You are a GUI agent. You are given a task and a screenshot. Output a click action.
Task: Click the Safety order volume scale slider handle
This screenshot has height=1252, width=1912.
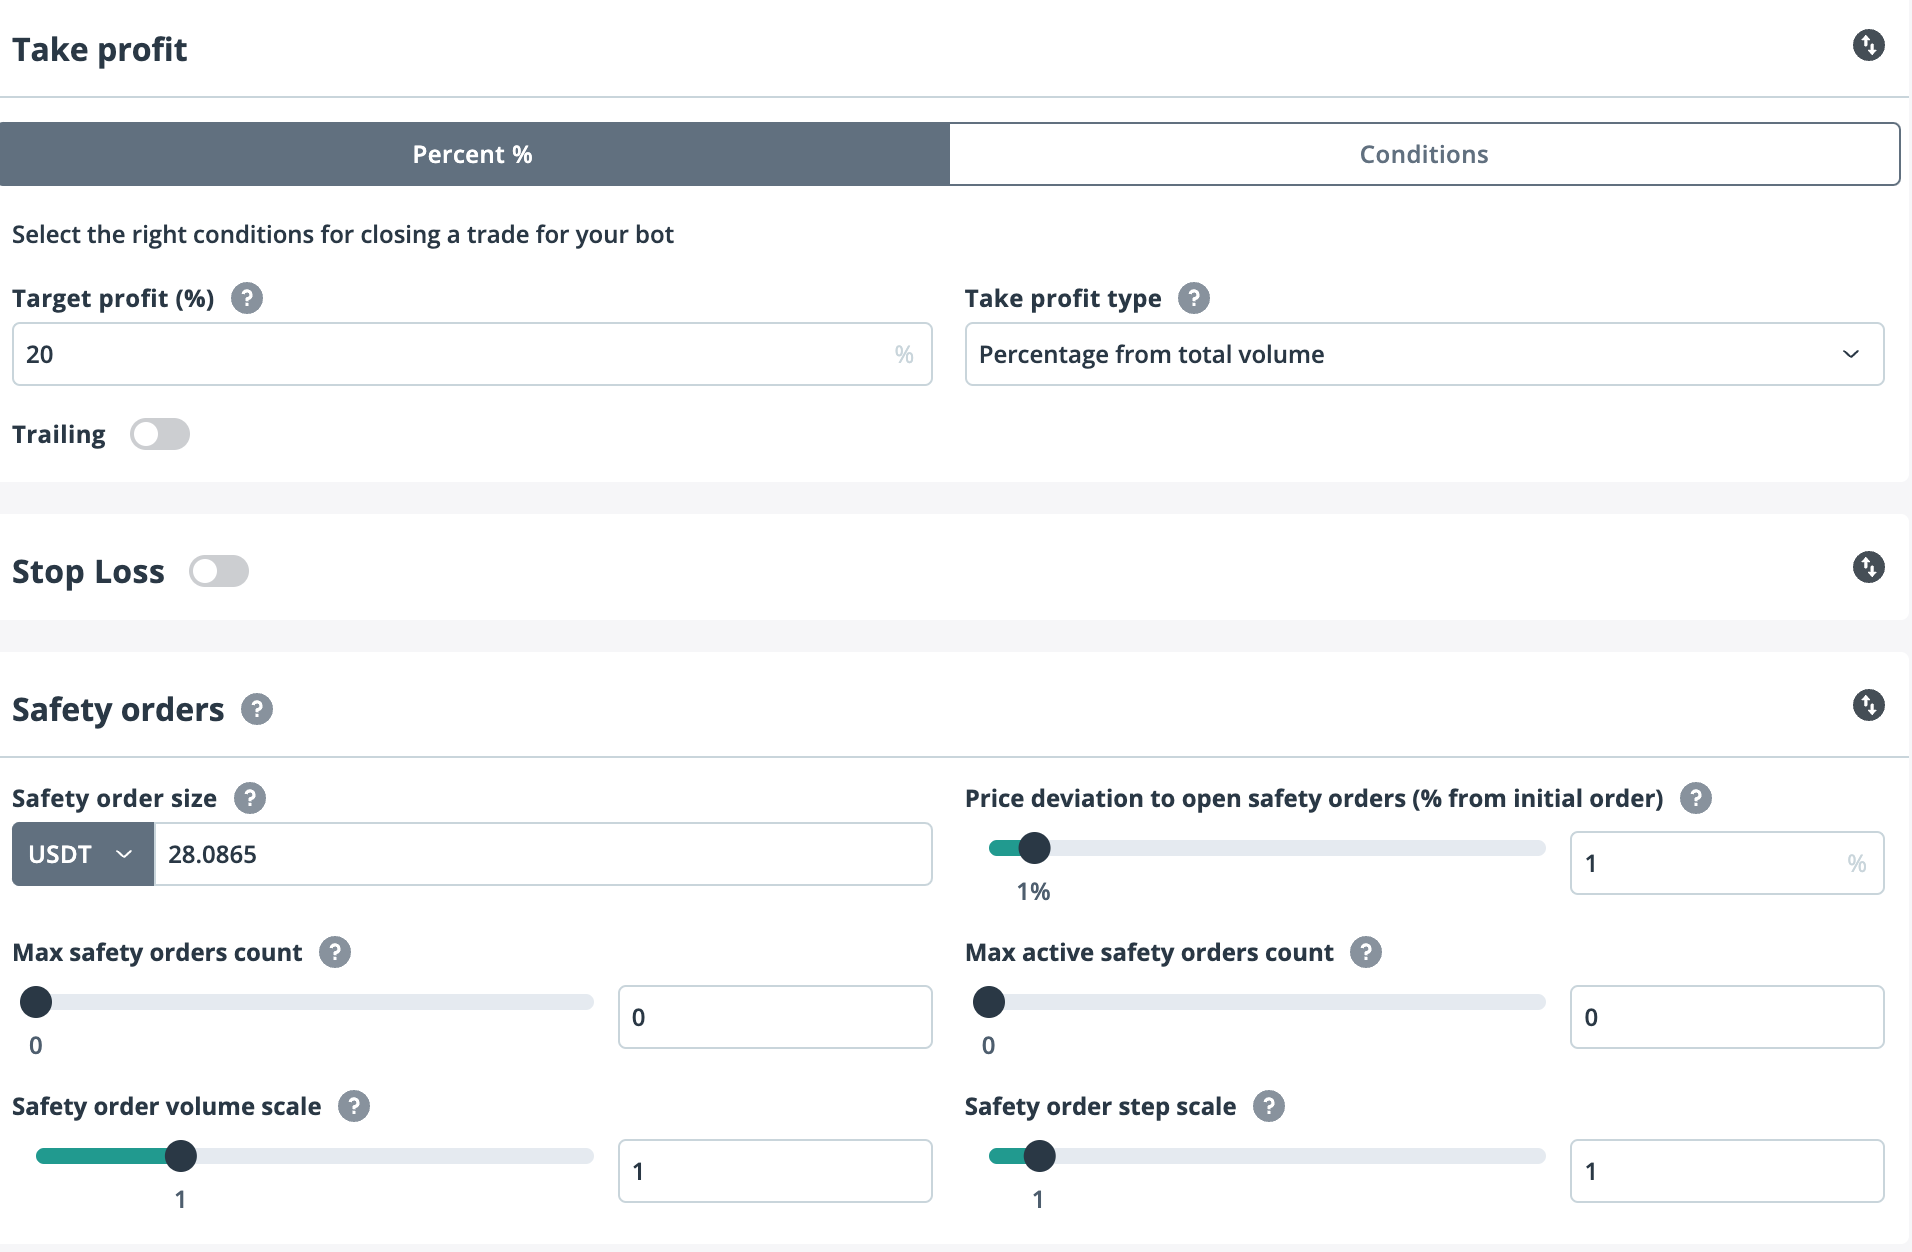(x=181, y=1156)
